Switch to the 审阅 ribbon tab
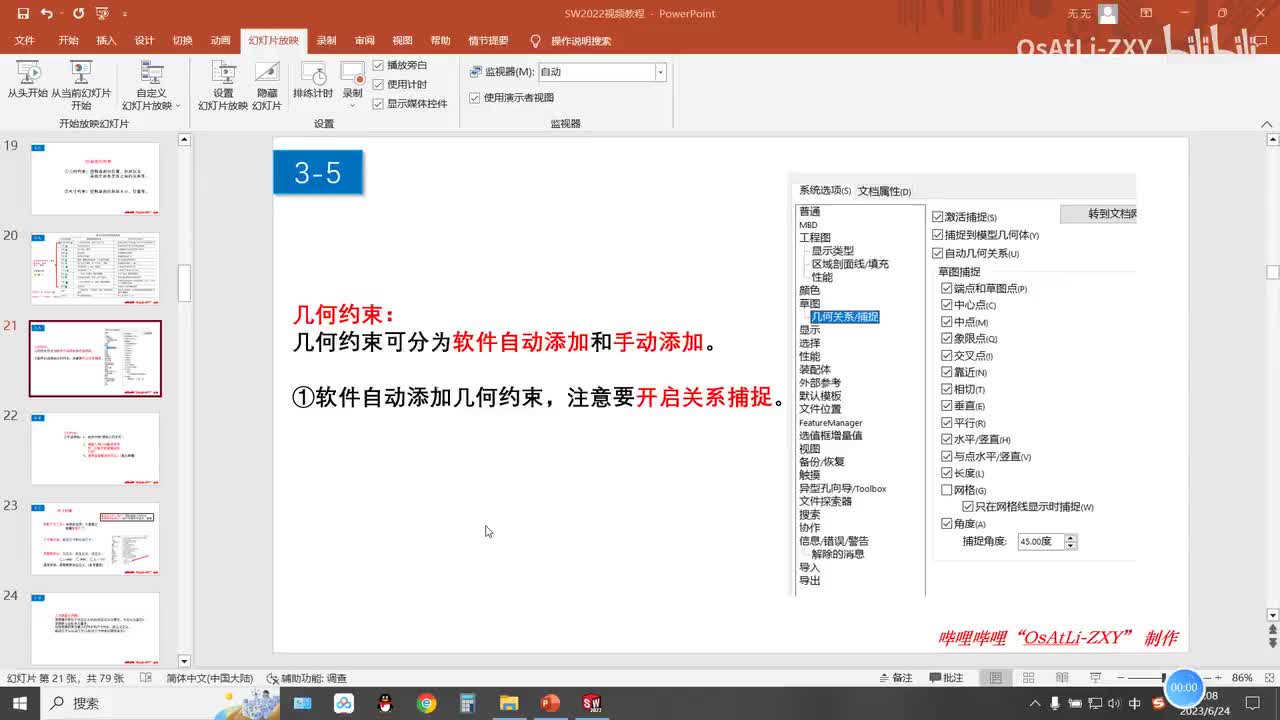 [364, 41]
